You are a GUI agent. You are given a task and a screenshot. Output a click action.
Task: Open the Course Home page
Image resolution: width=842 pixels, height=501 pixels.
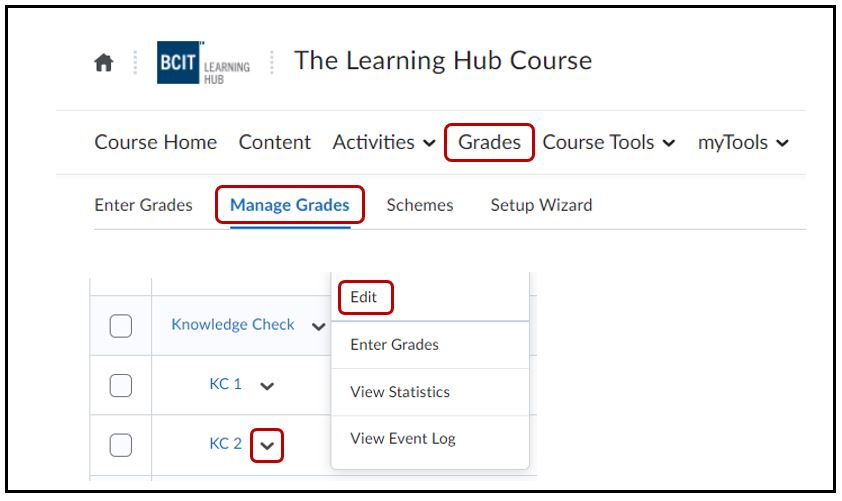(155, 142)
